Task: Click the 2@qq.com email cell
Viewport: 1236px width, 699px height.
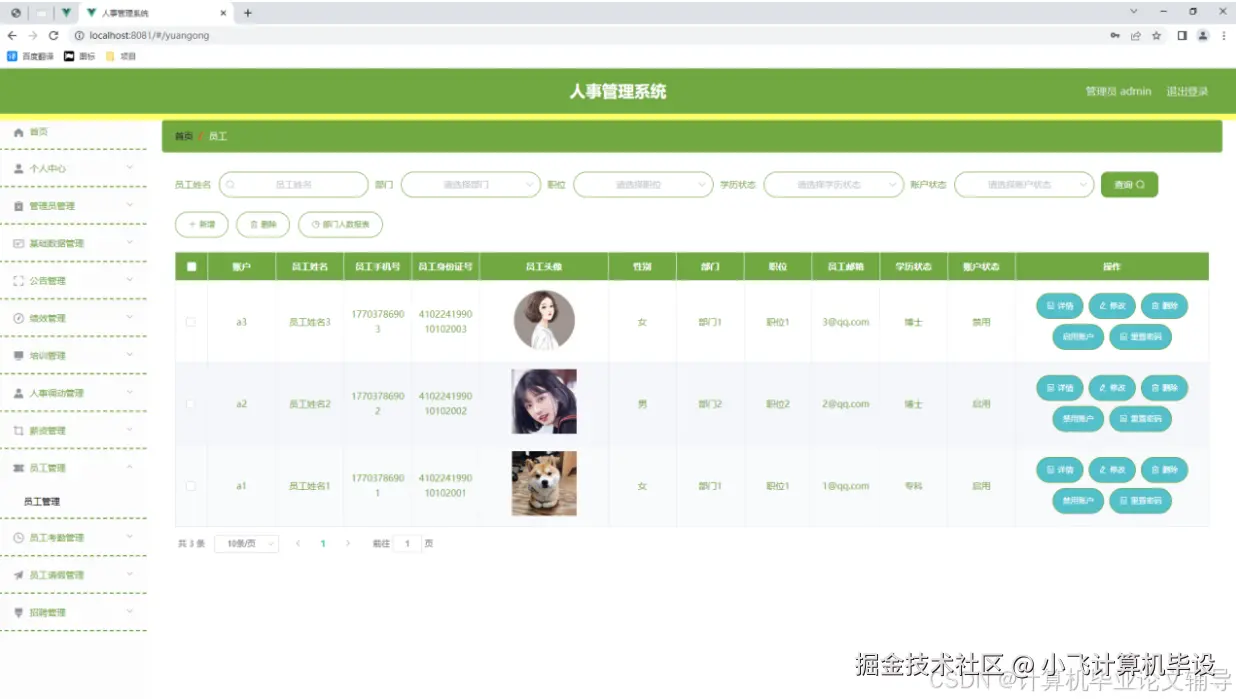Action: pos(846,404)
